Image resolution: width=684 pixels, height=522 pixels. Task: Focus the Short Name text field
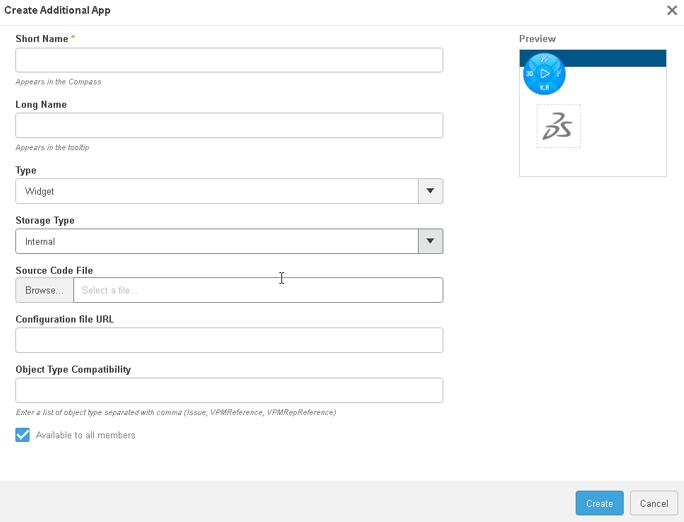pos(229,60)
